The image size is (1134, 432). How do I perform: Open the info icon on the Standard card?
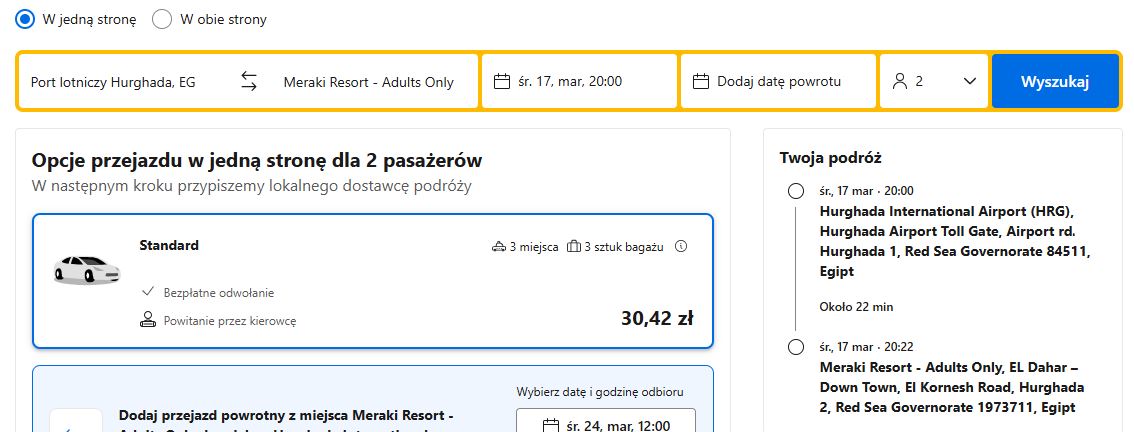[681, 246]
